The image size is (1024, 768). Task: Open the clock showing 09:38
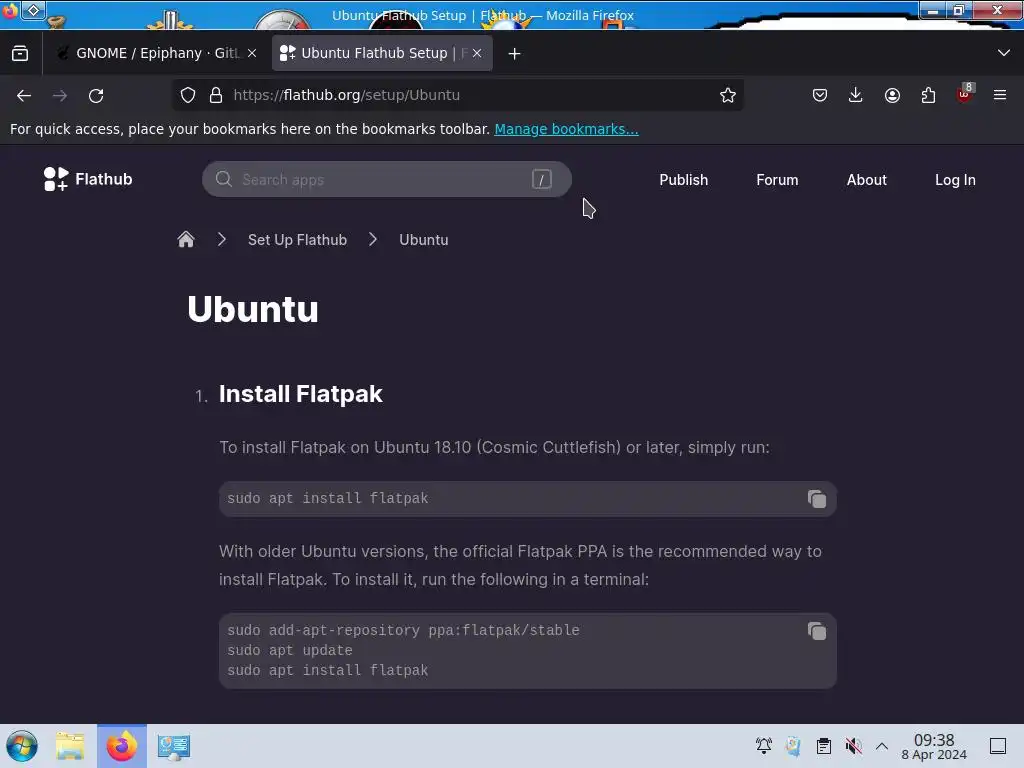point(934,746)
